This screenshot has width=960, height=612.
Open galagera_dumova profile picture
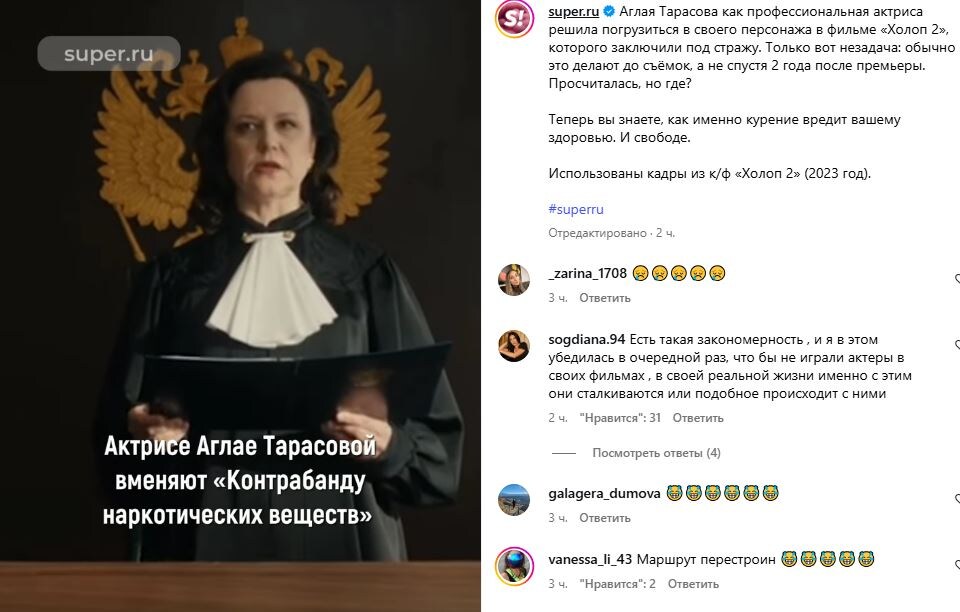coord(514,500)
